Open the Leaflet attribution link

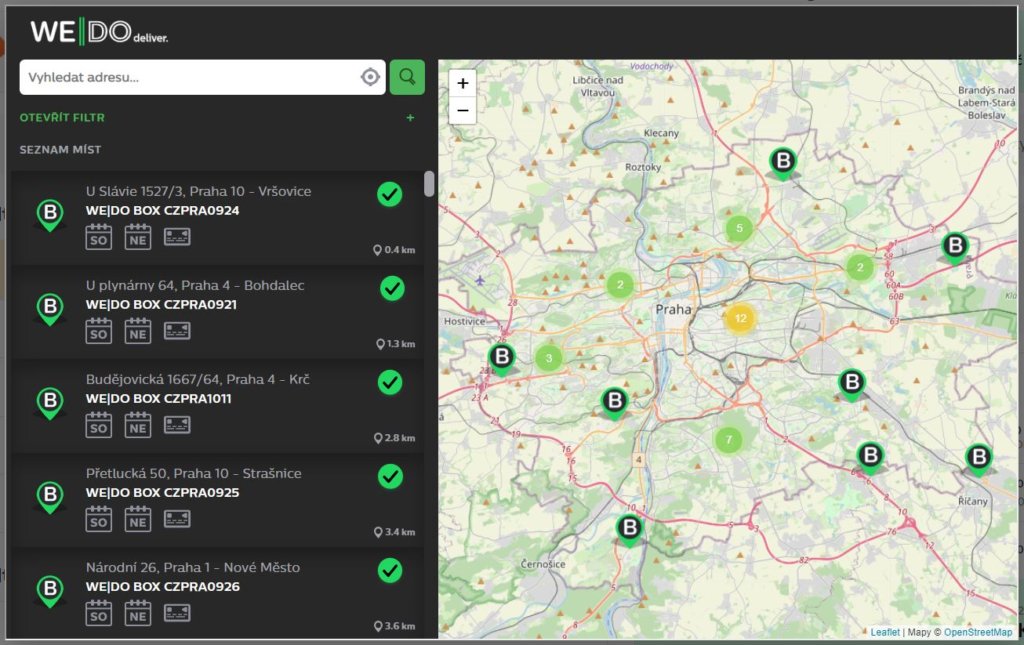click(885, 632)
